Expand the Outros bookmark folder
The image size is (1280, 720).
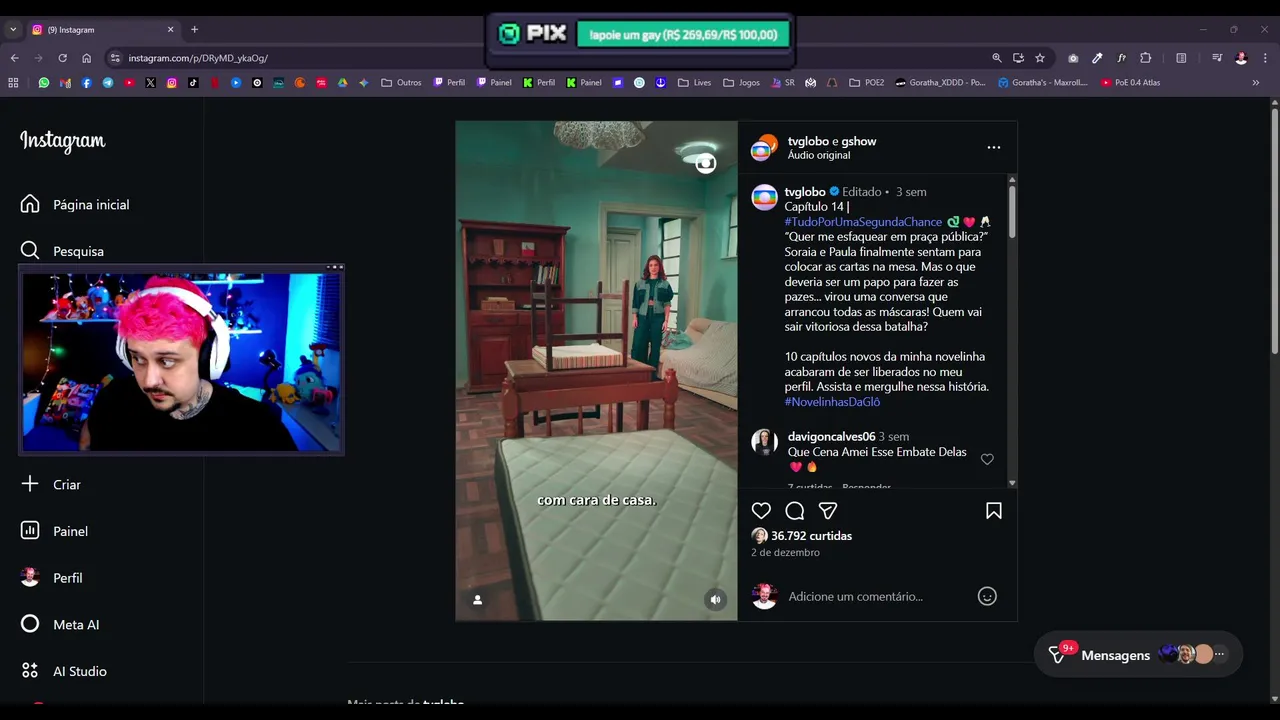coord(401,83)
